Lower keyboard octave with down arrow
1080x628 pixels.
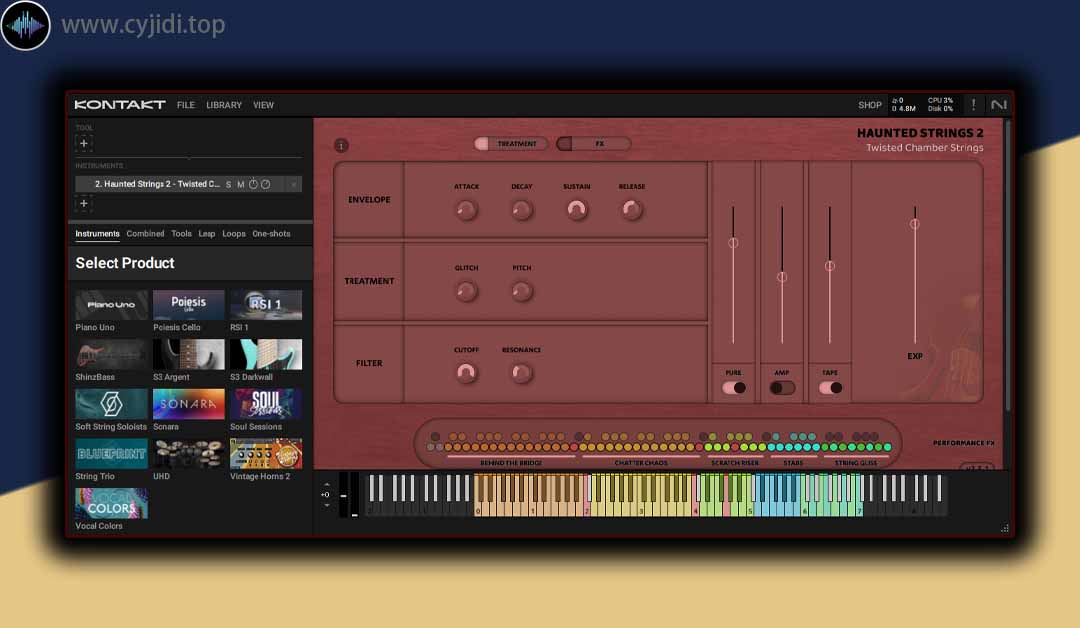pos(326,505)
